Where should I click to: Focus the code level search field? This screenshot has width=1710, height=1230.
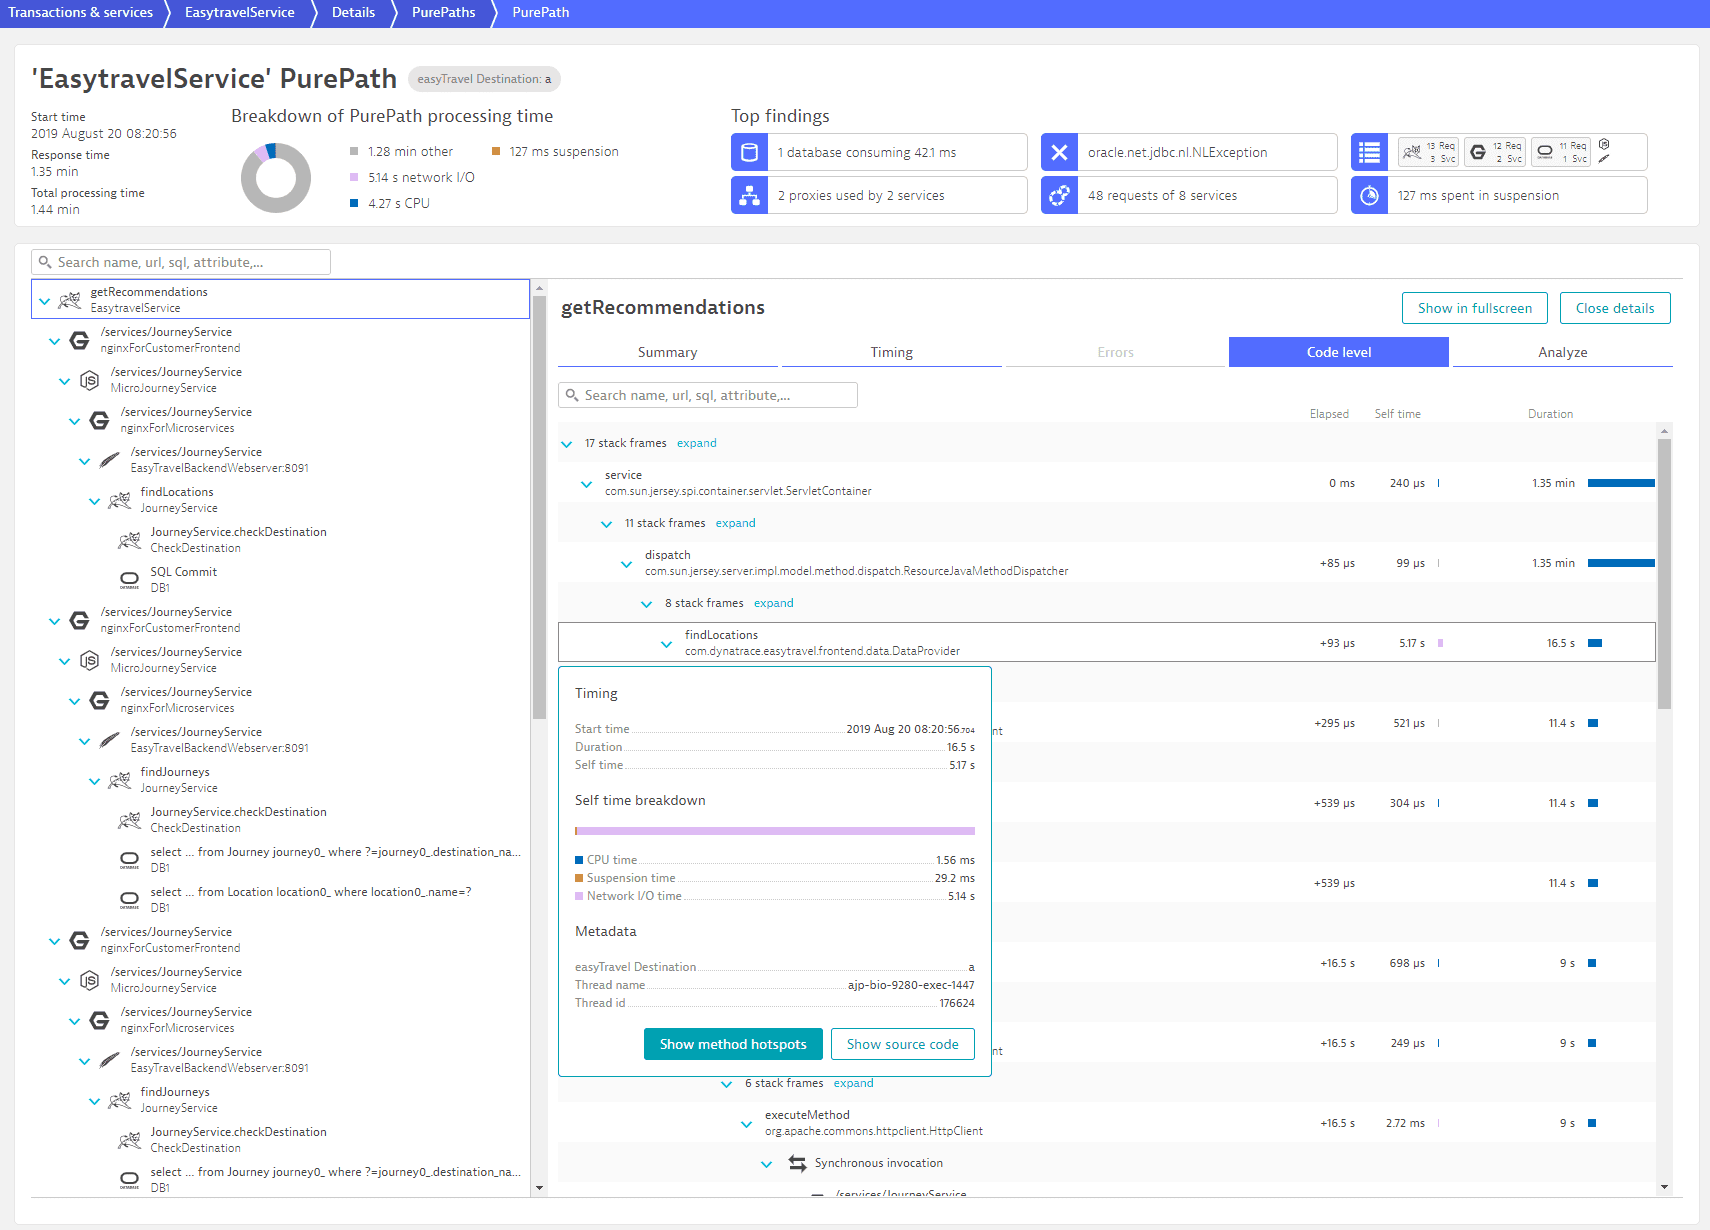[x=708, y=395]
